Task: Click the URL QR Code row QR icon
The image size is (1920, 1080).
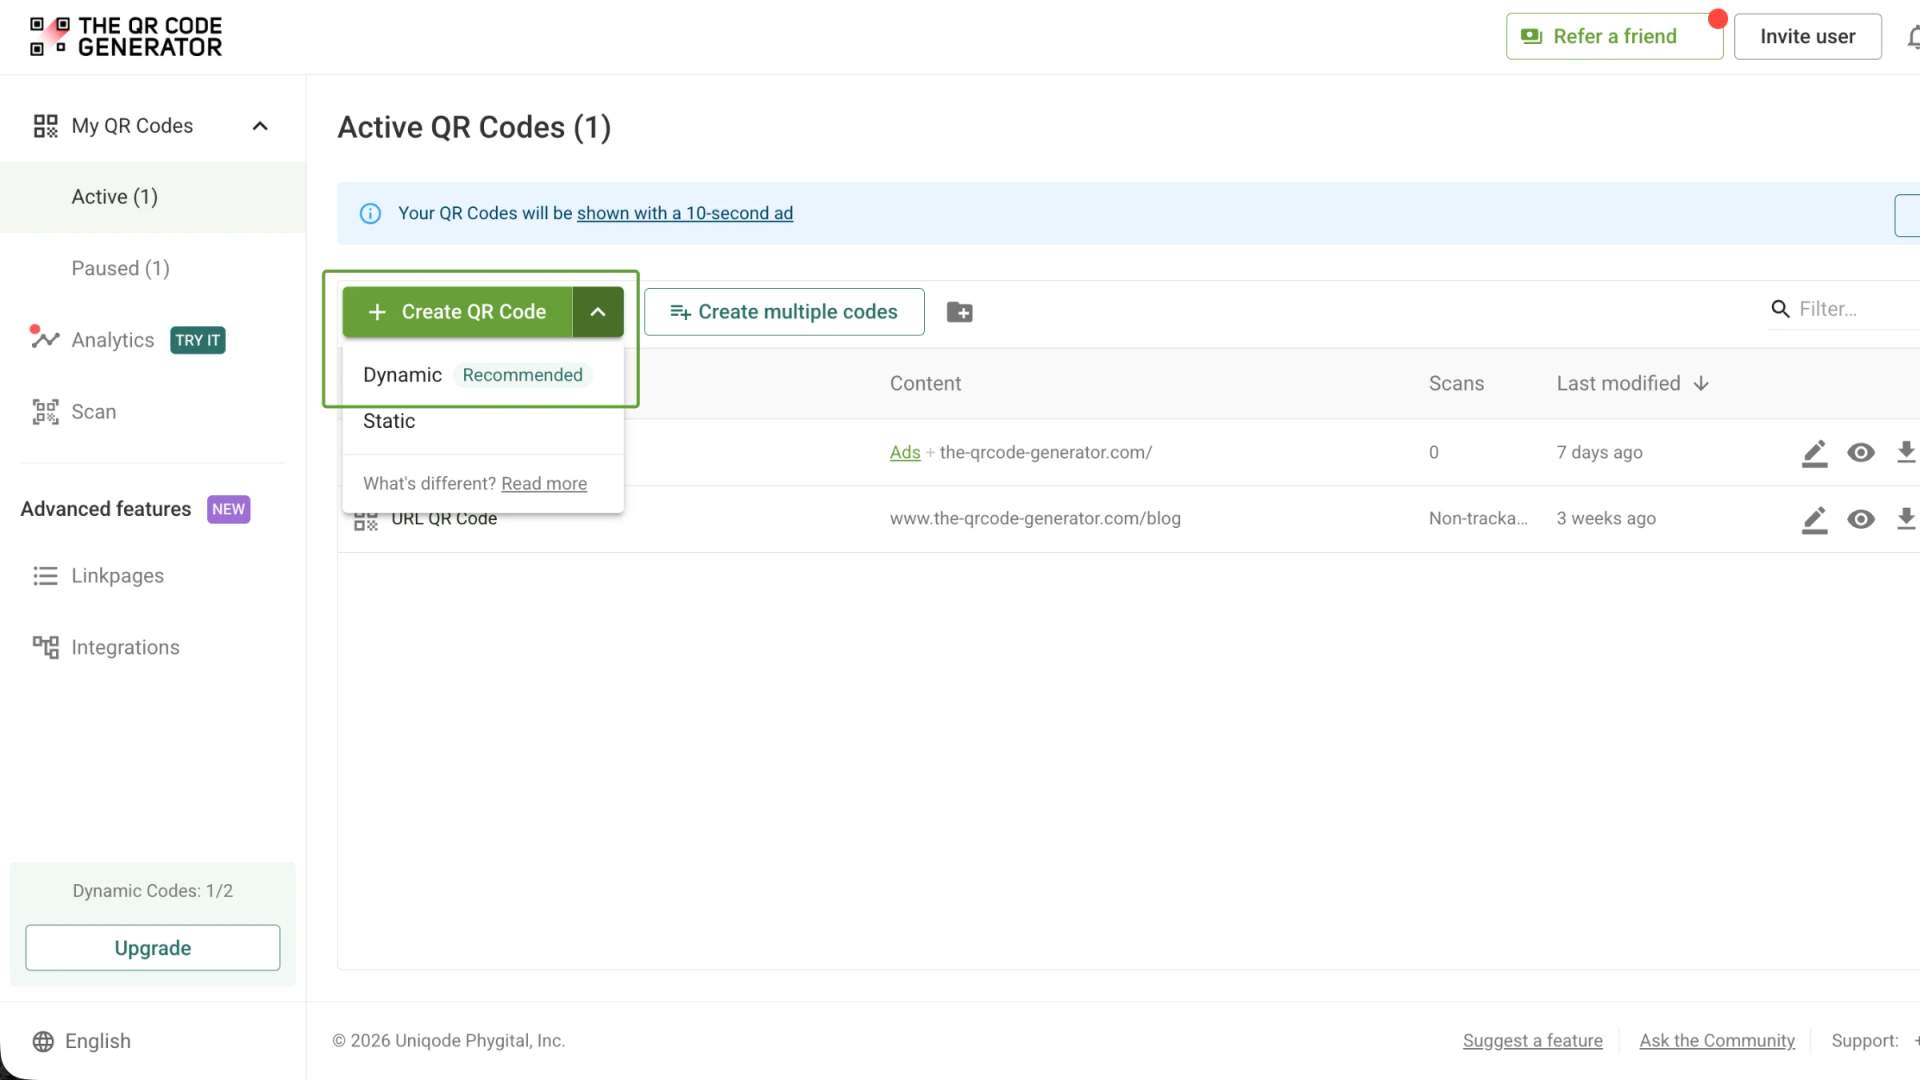Action: tap(366, 522)
